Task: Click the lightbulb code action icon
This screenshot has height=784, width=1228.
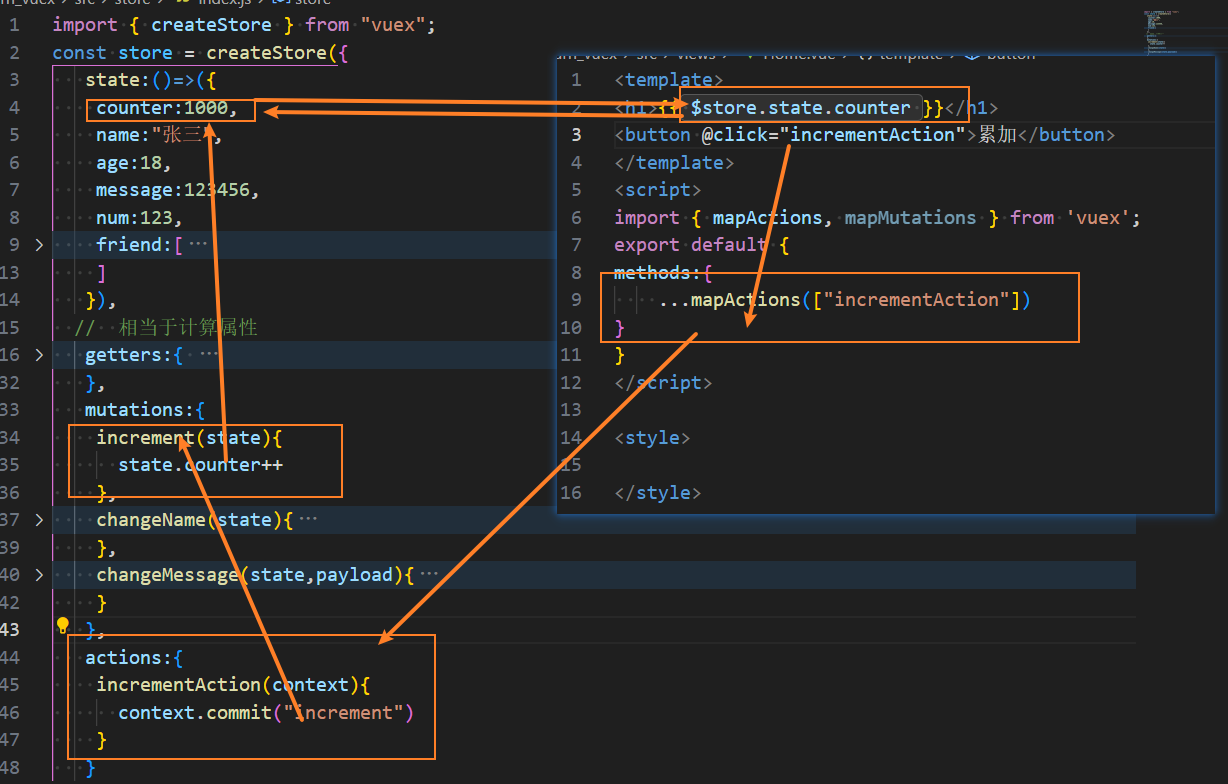Action: click(63, 626)
